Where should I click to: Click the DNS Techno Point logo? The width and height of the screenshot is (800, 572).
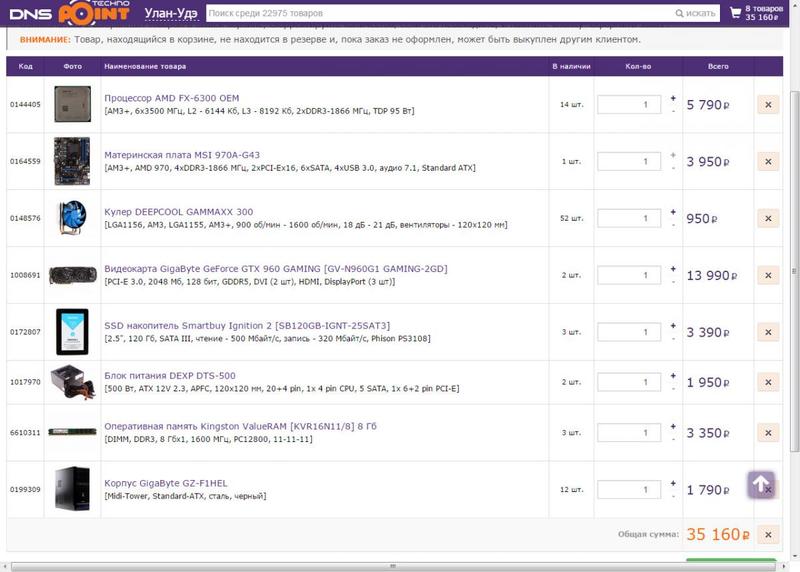66,14
